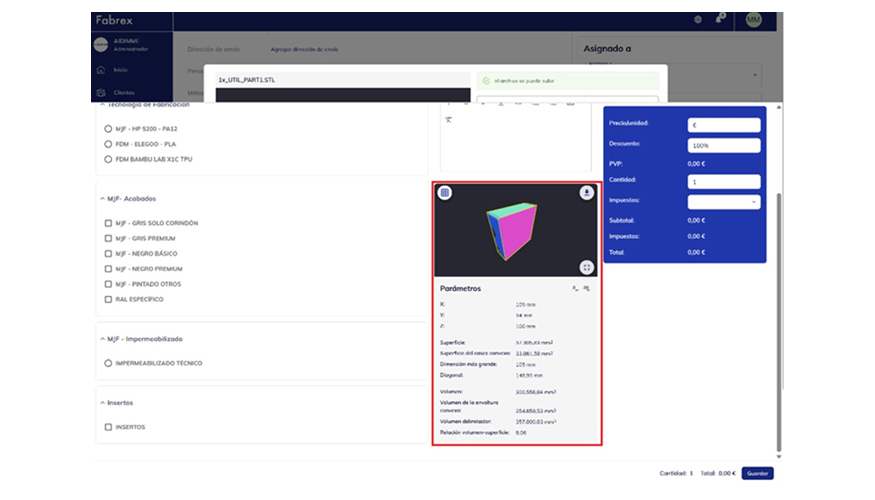Toggle the grid view icon on 3D preview
Screen dimensions: 875x500
pos(445,193)
